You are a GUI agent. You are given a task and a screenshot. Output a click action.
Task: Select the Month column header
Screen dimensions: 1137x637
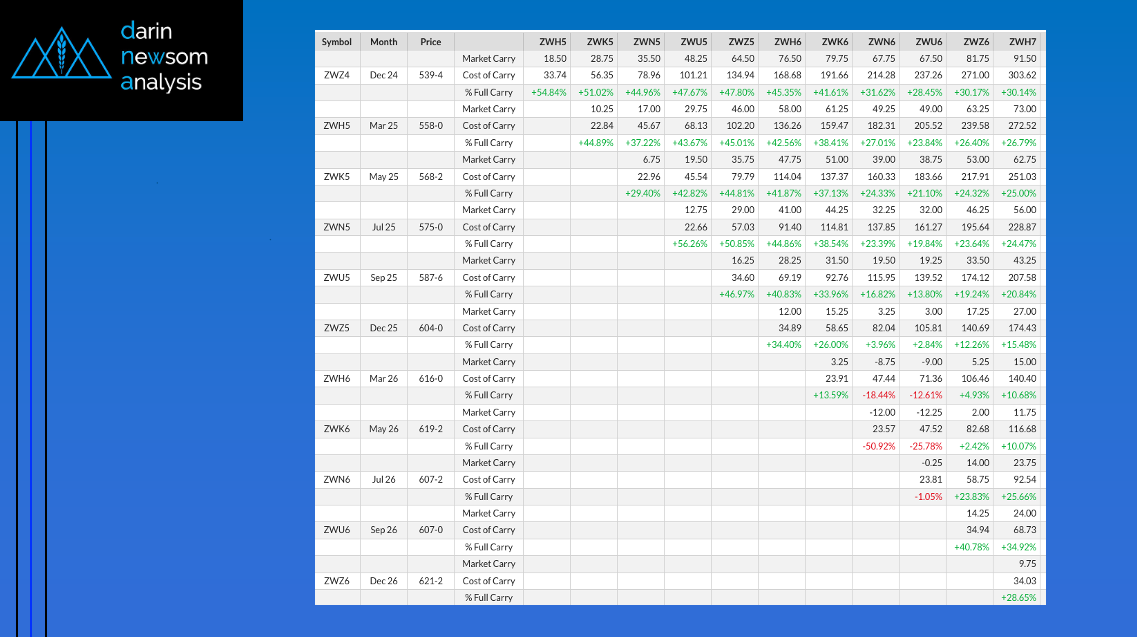383,42
